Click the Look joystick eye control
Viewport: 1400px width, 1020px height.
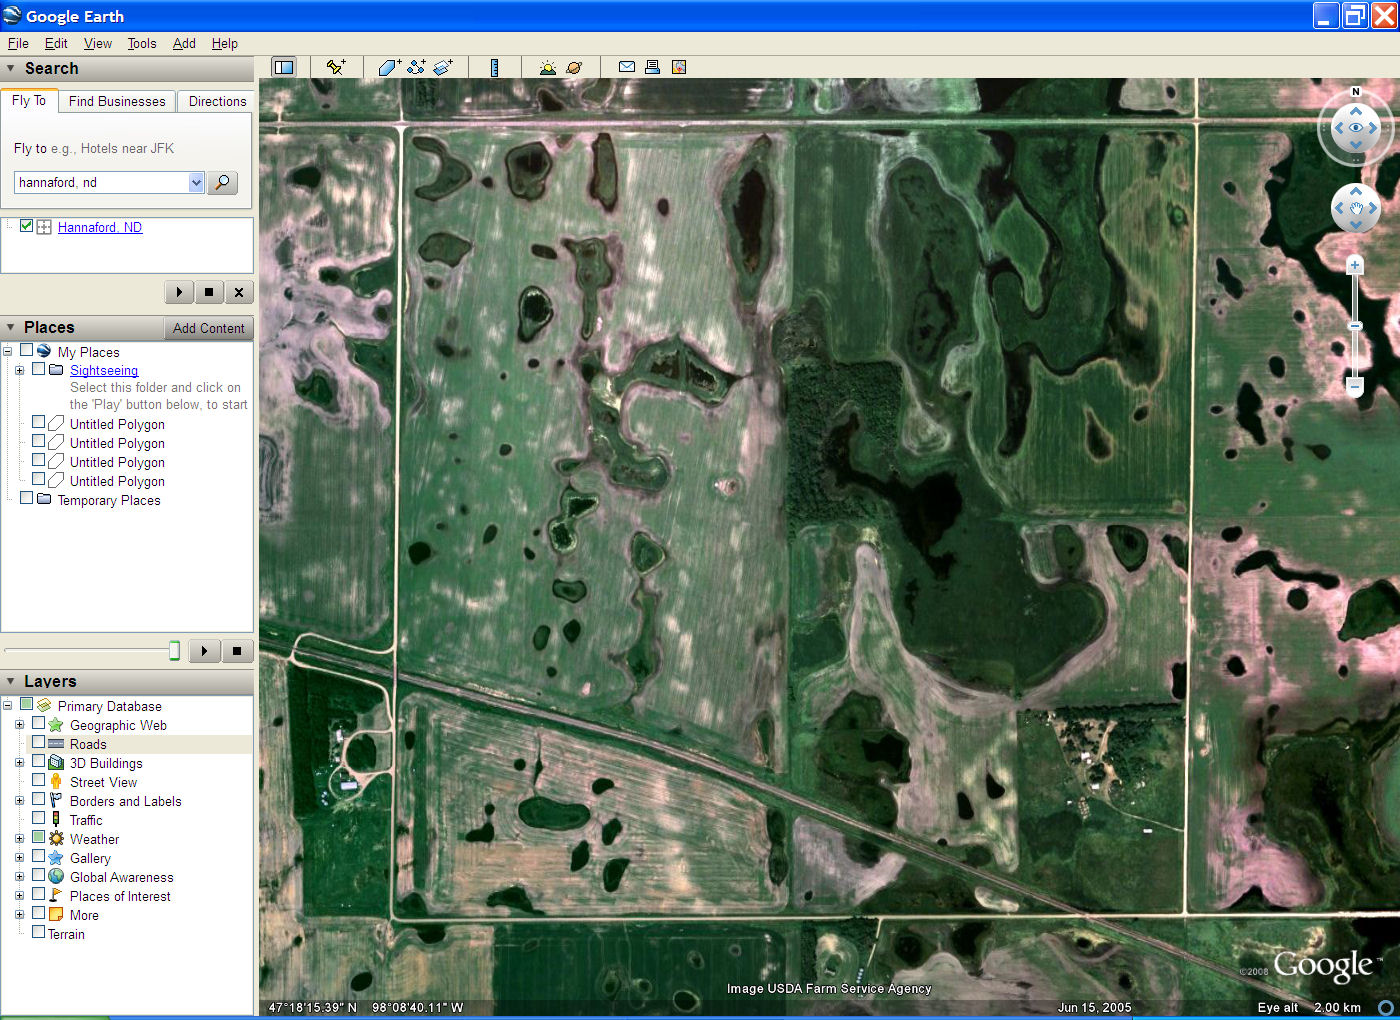(1356, 128)
